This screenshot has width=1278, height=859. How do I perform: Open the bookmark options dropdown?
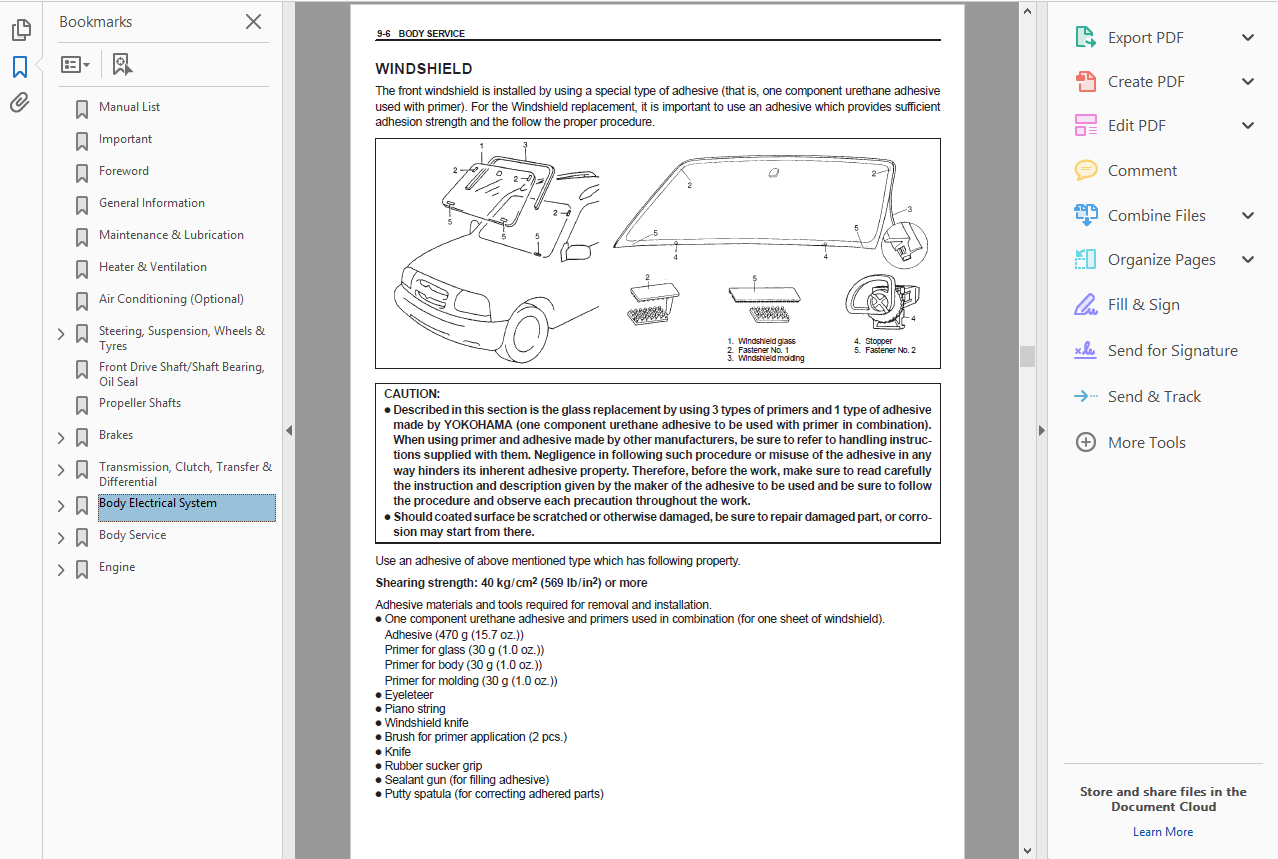point(75,63)
